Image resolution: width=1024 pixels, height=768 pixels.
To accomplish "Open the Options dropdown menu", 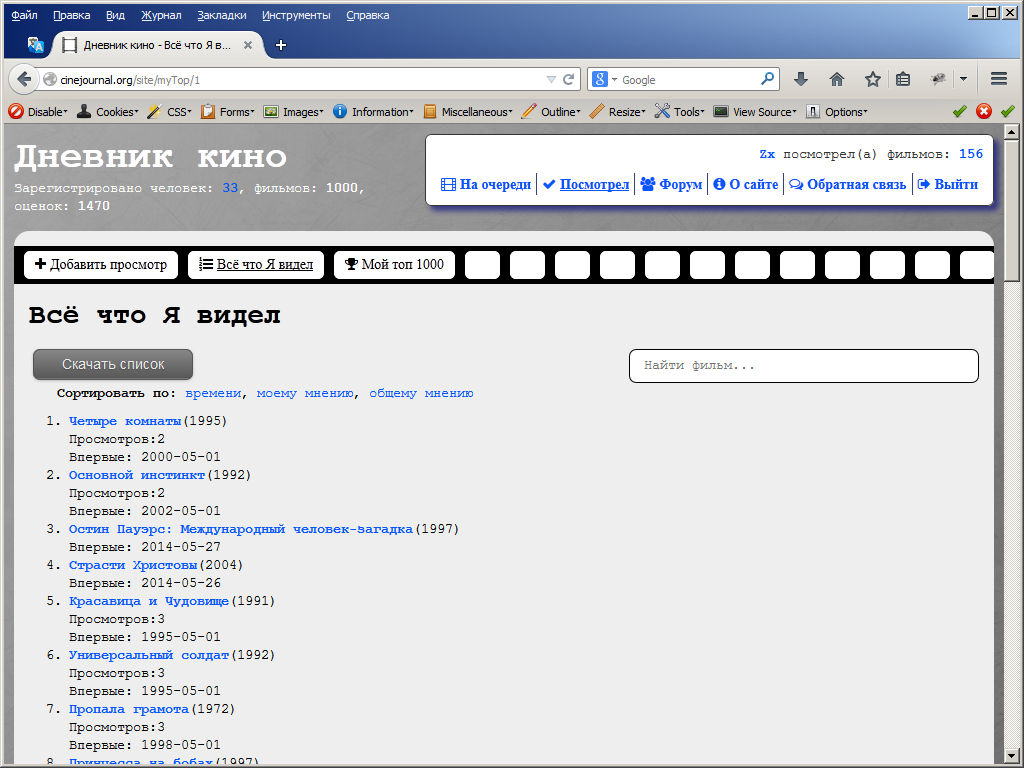I will click(837, 112).
